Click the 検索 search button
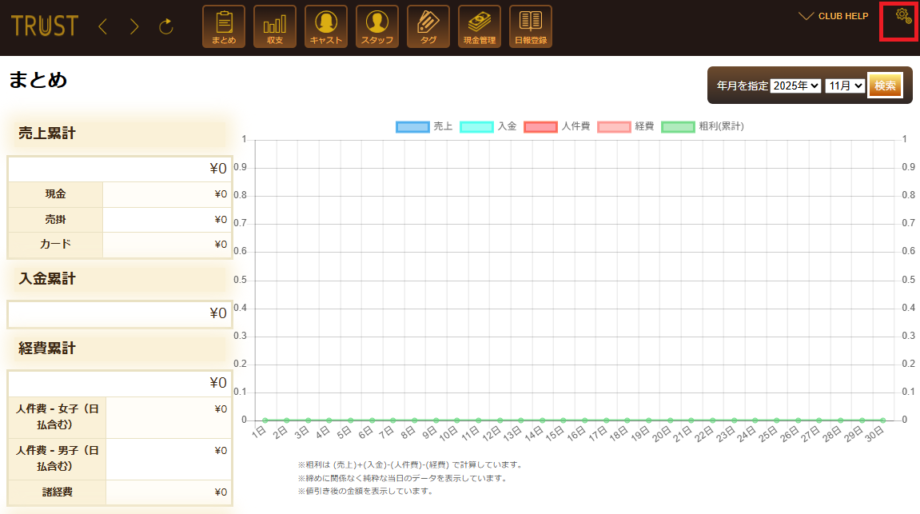This screenshot has width=920, height=514. (x=885, y=86)
